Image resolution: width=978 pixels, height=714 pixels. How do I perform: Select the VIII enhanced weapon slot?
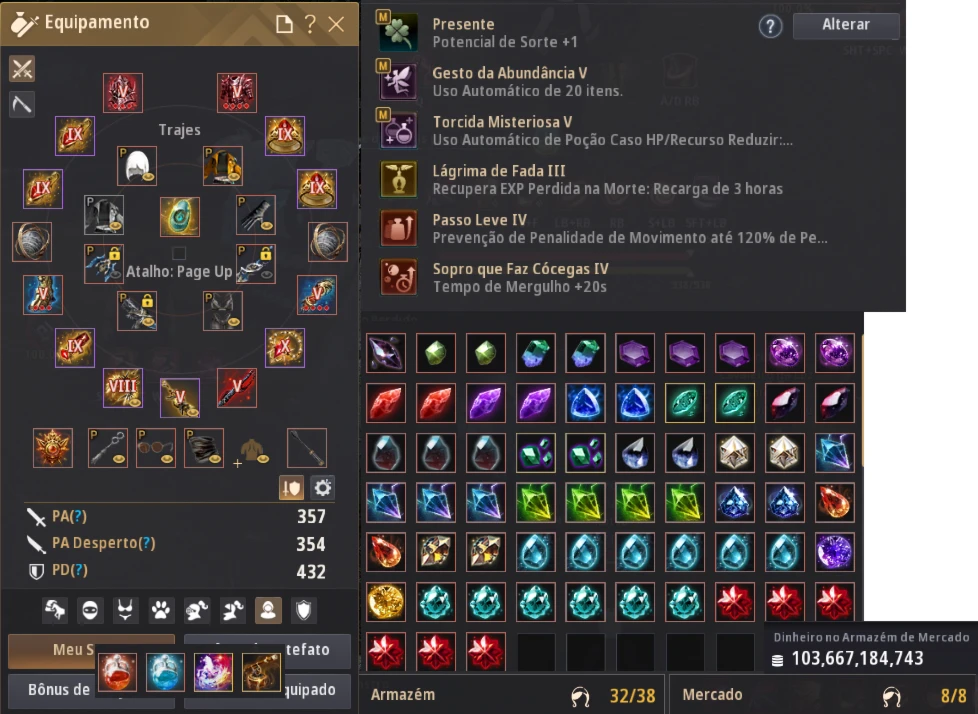(122, 388)
